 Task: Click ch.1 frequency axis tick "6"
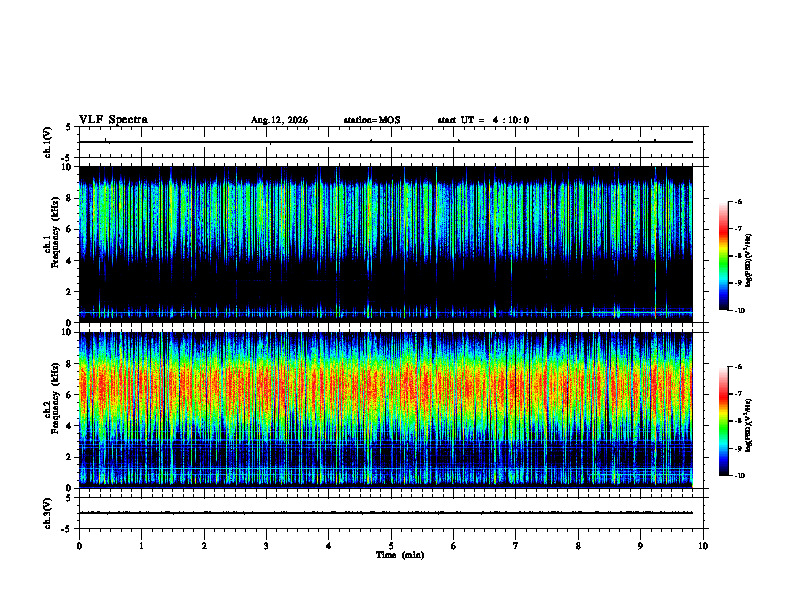pyautogui.click(x=70, y=229)
